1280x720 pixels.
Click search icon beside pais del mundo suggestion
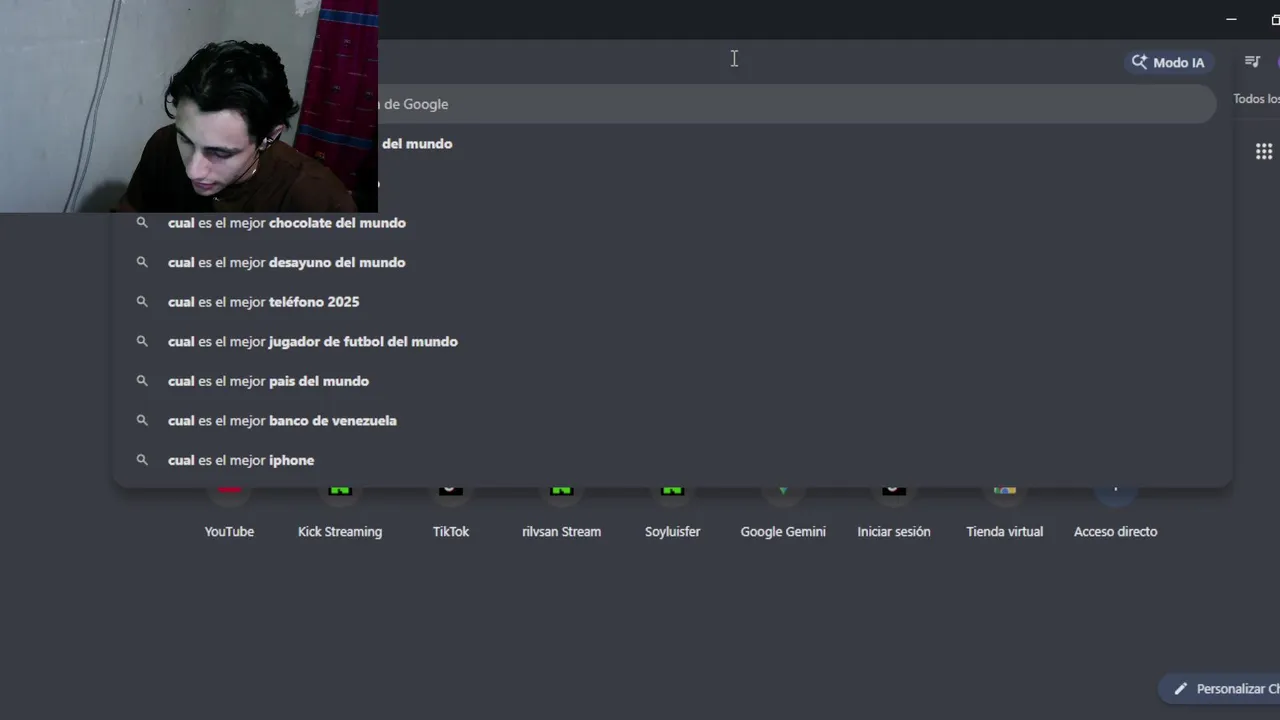(142, 381)
